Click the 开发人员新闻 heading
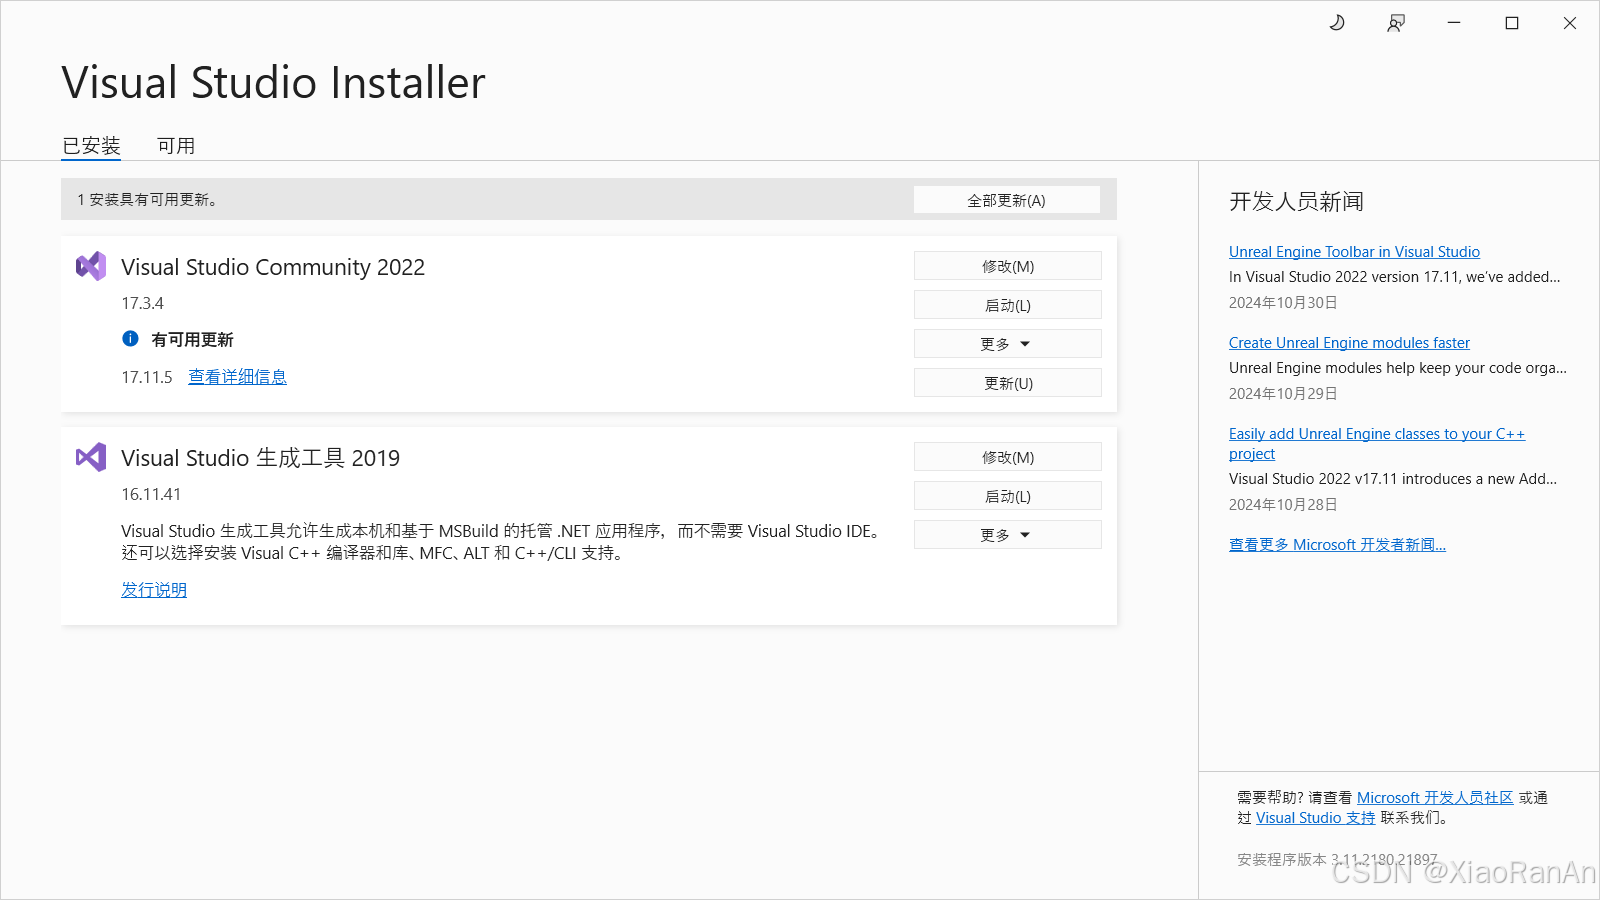The width and height of the screenshot is (1600, 900). point(1296,202)
